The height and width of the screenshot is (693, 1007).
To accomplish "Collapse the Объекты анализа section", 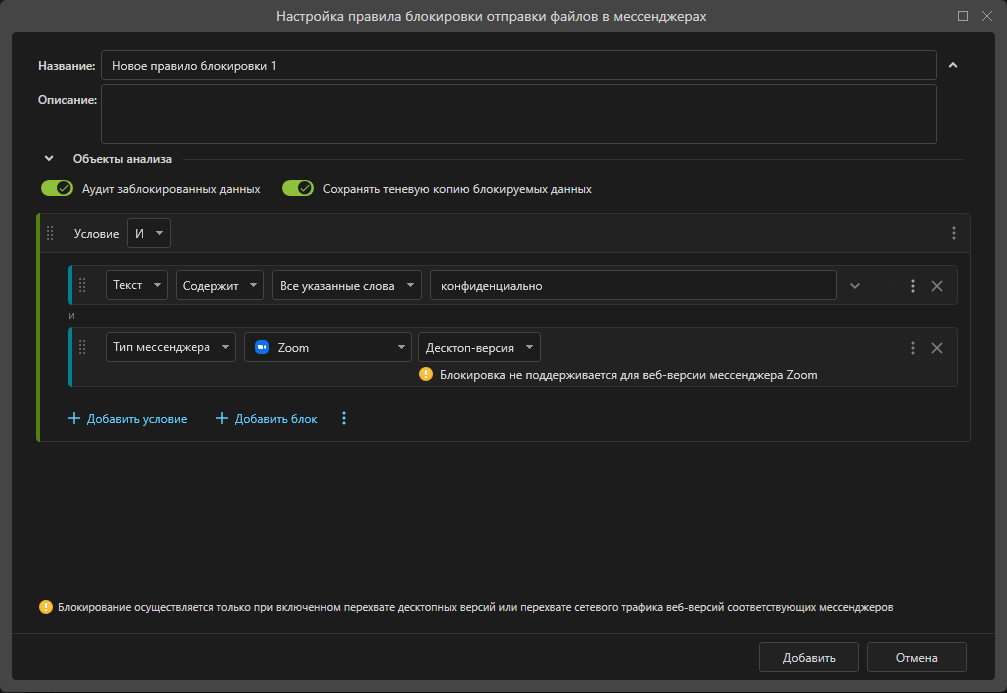I will point(49,158).
